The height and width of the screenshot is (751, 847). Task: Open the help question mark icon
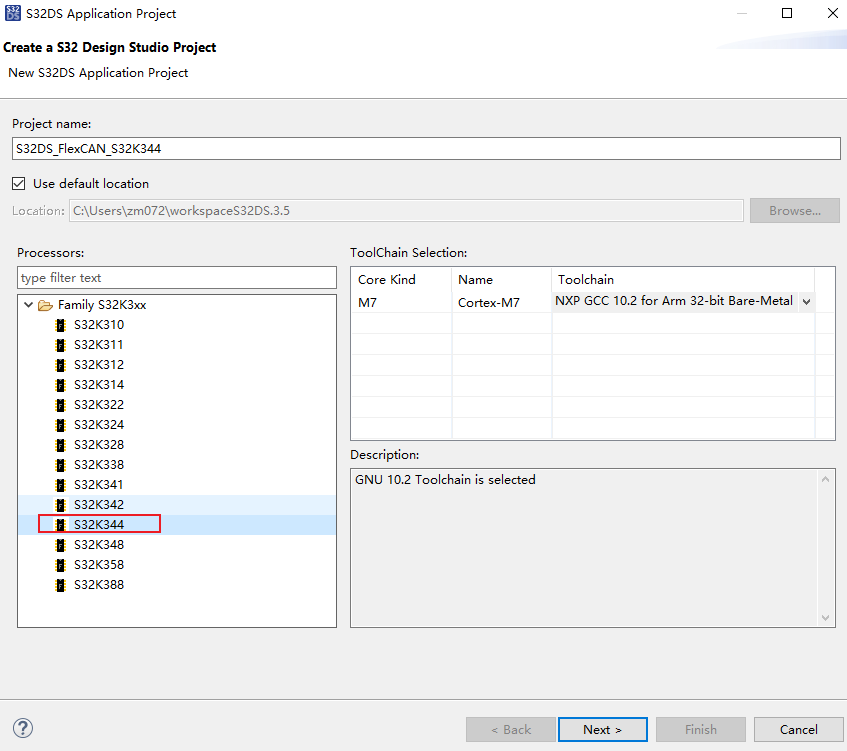23,728
